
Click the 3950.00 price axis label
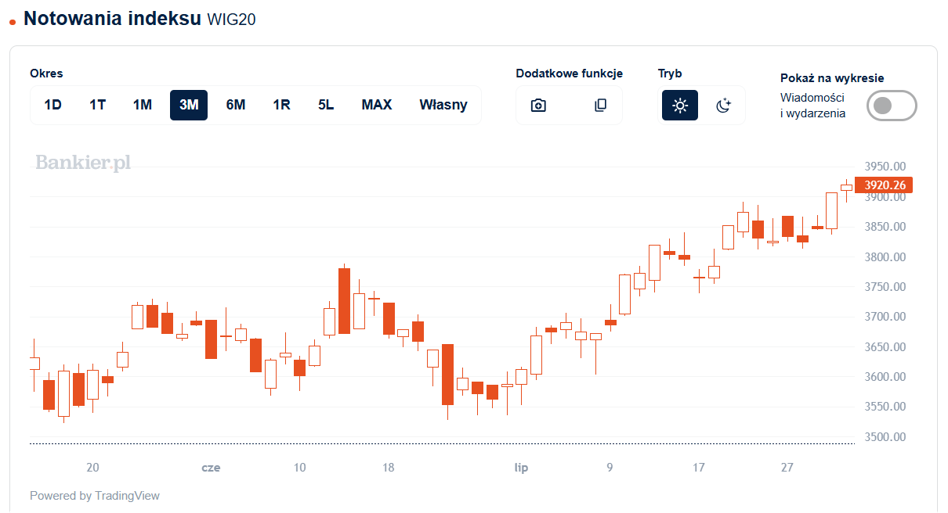(x=885, y=166)
